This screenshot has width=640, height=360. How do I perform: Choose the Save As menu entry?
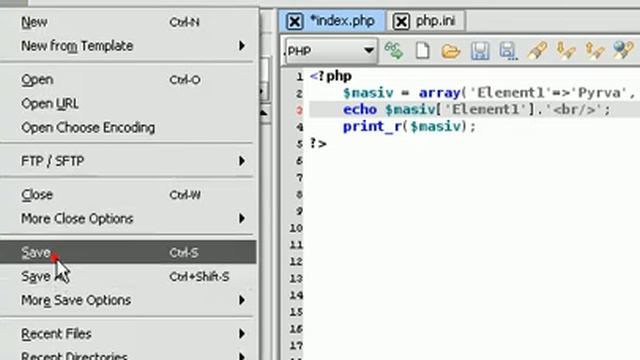[128, 277]
